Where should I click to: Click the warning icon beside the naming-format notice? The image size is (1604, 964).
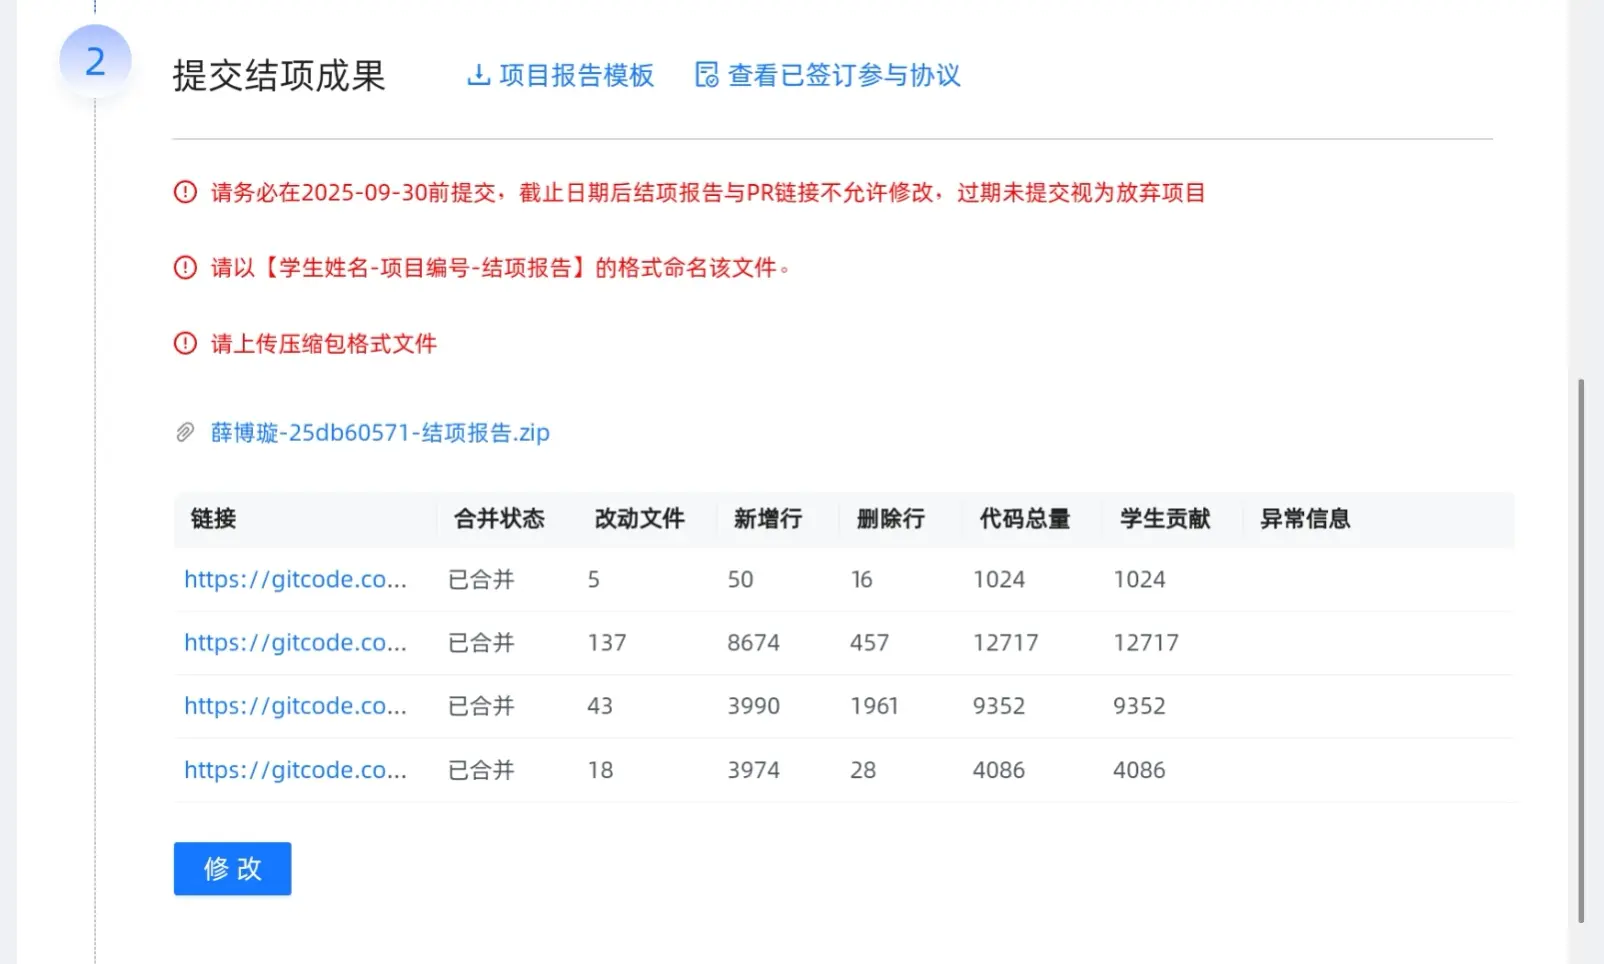coord(185,267)
